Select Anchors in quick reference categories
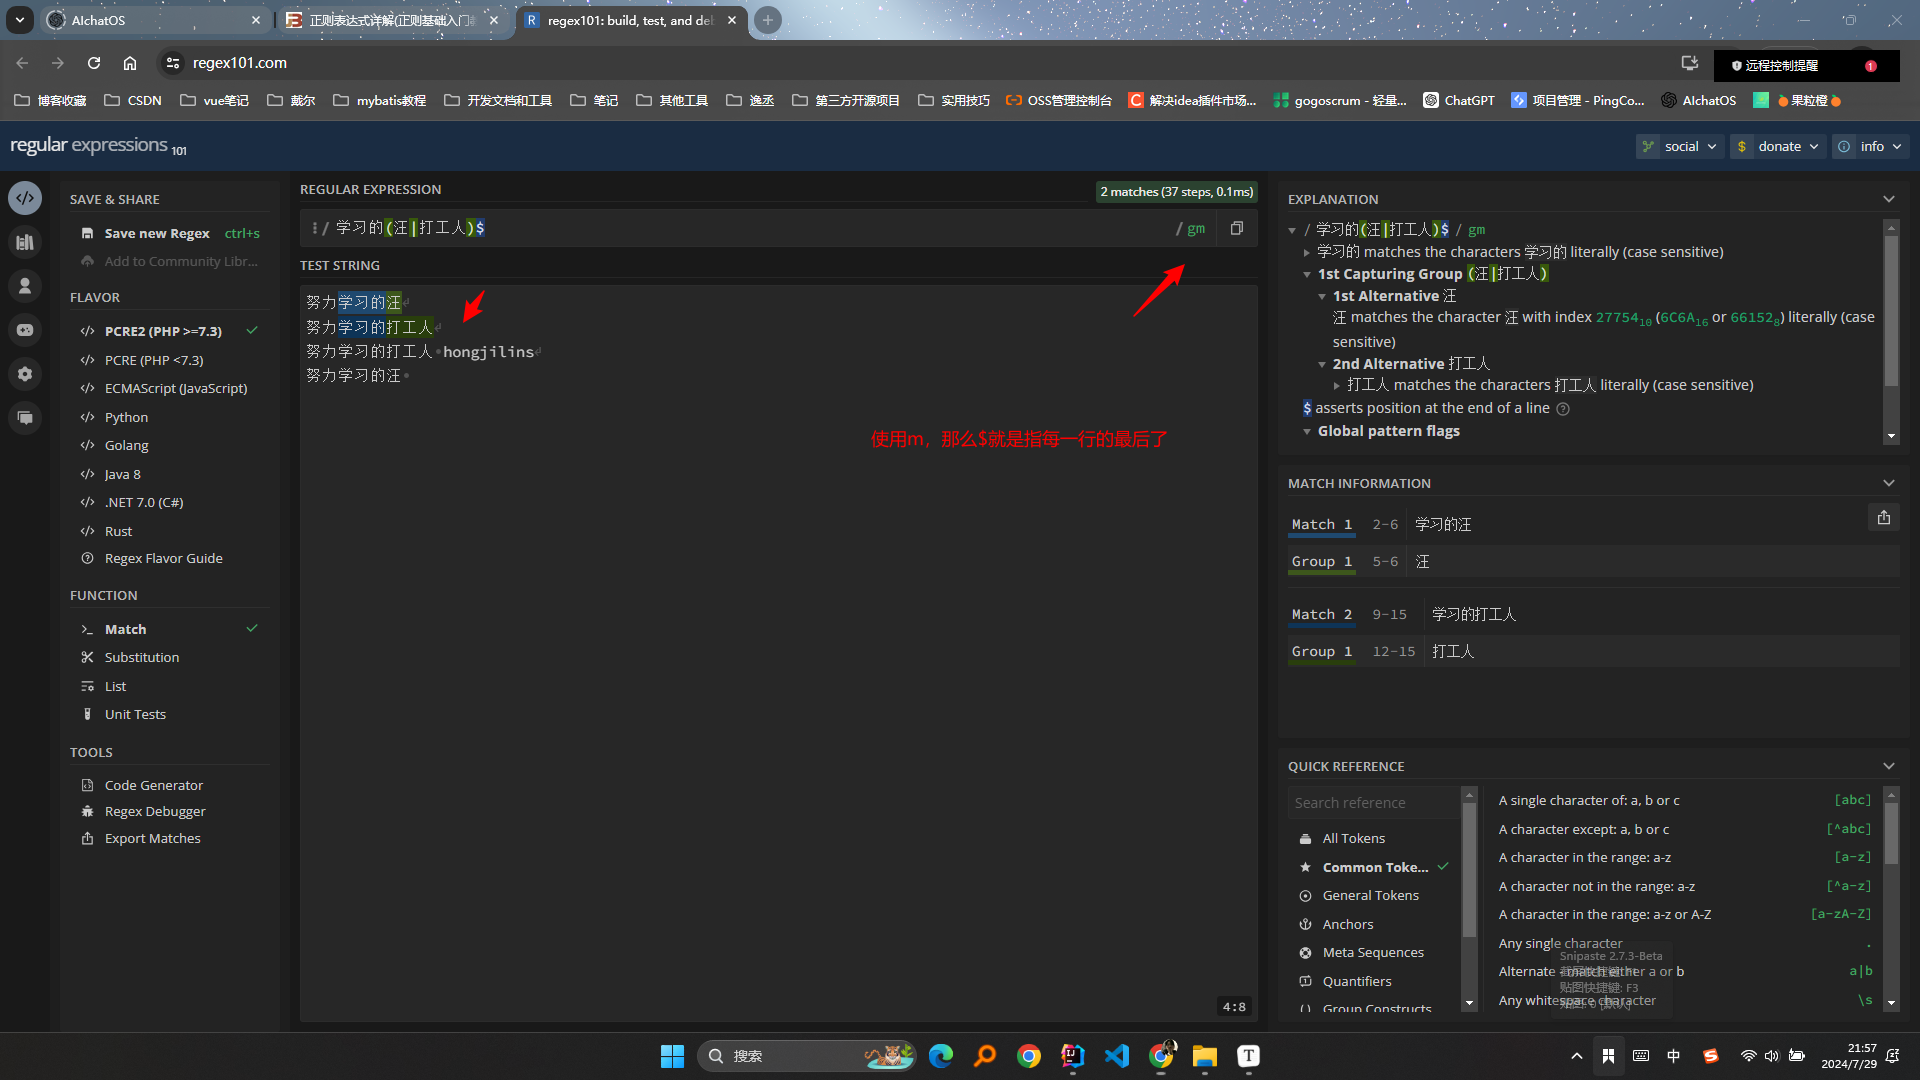The width and height of the screenshot is (1920, 1080). 1347,924
